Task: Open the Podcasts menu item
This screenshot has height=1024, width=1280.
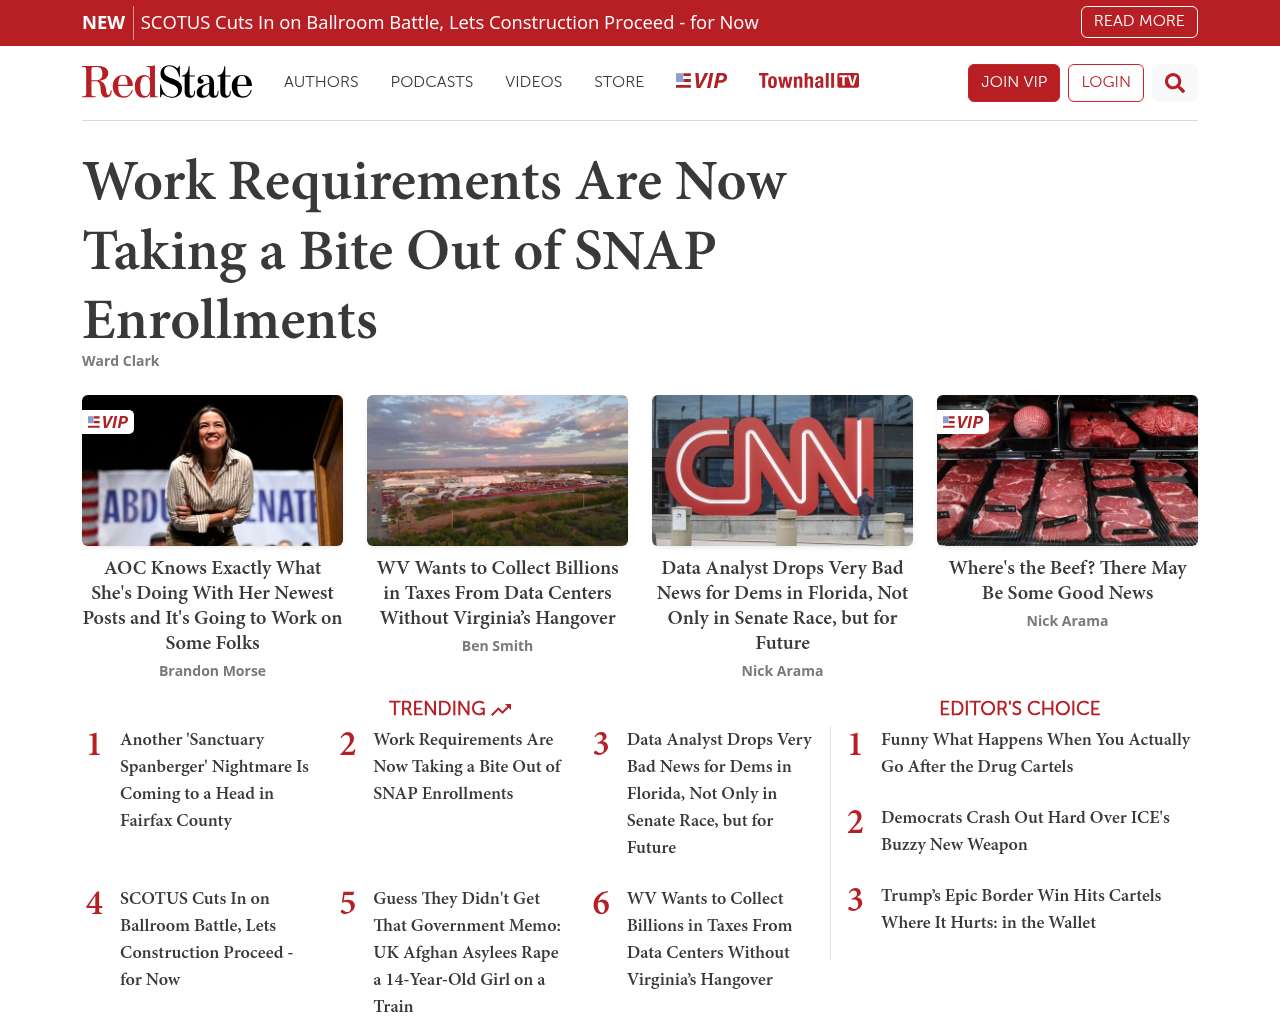Action: point(432,82)
